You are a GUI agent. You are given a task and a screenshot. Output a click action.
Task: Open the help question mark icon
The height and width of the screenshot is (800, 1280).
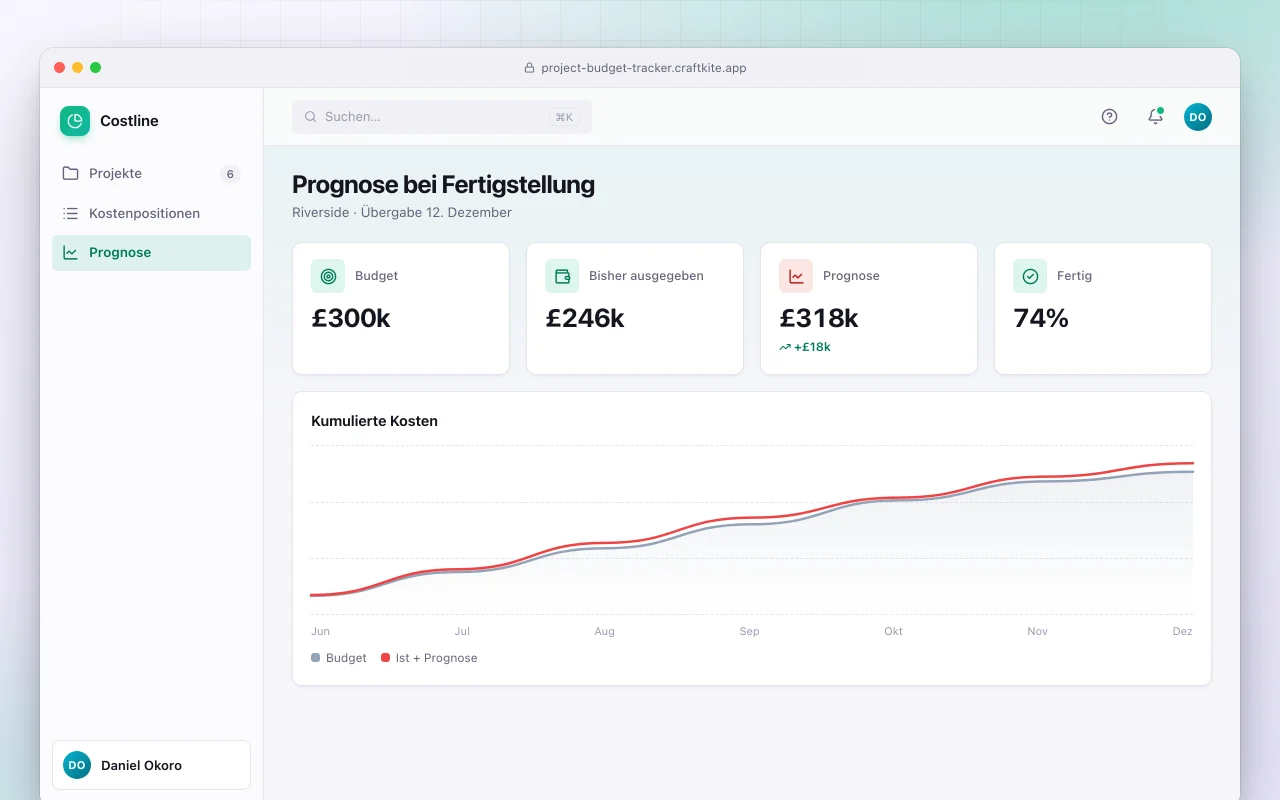tap(1109, 117)
